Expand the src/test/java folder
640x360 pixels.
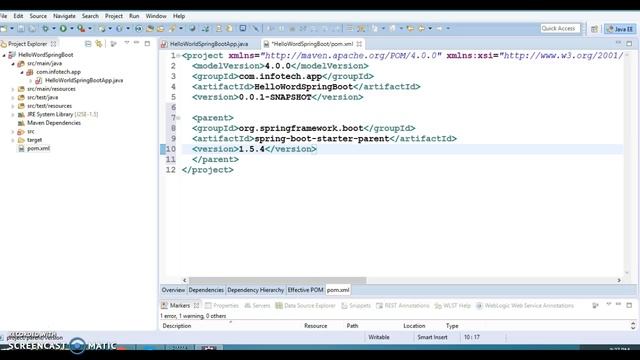[x=13, y=98]
